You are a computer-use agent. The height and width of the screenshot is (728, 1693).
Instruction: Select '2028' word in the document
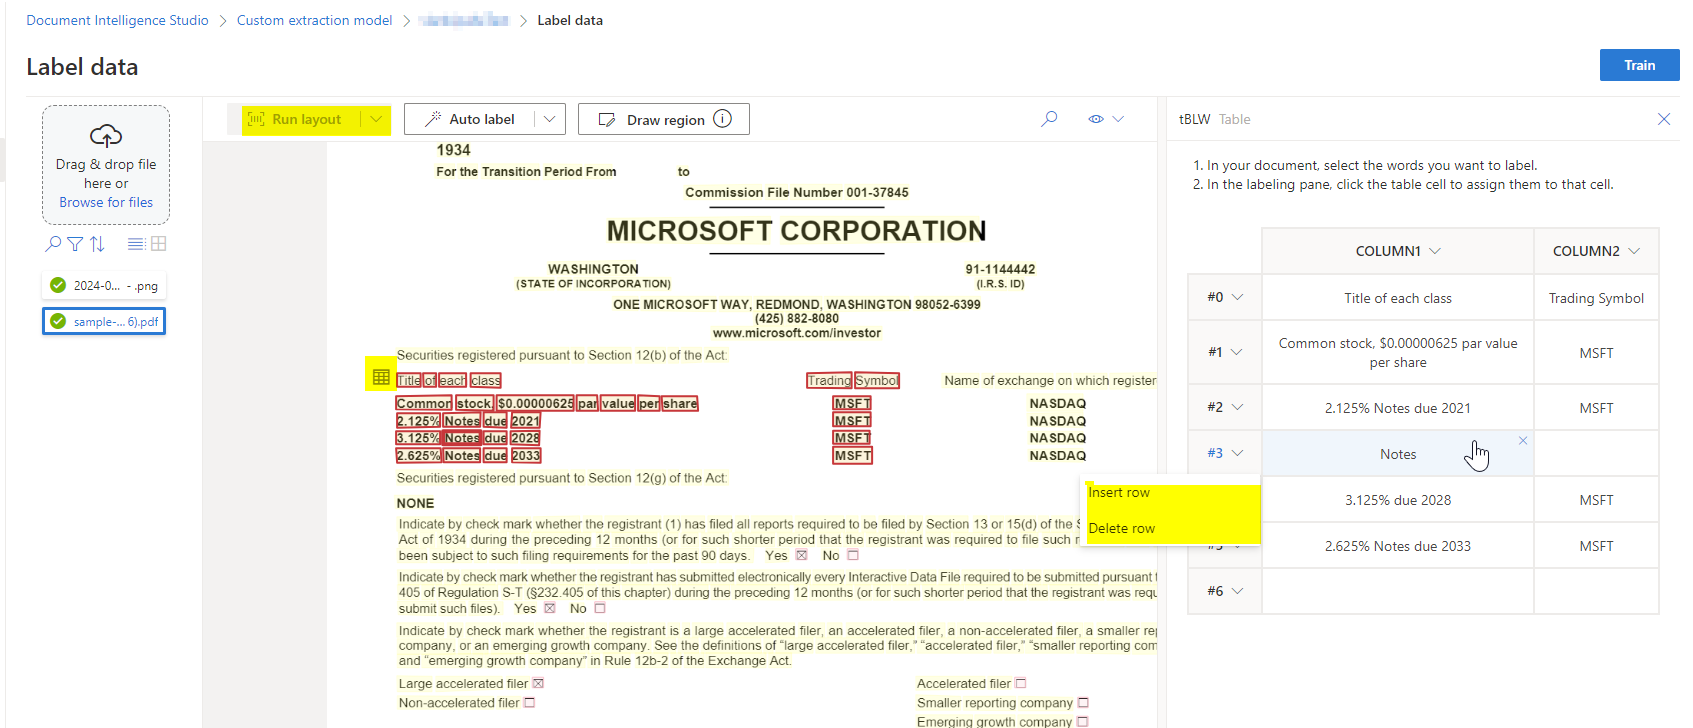(526, 438)
